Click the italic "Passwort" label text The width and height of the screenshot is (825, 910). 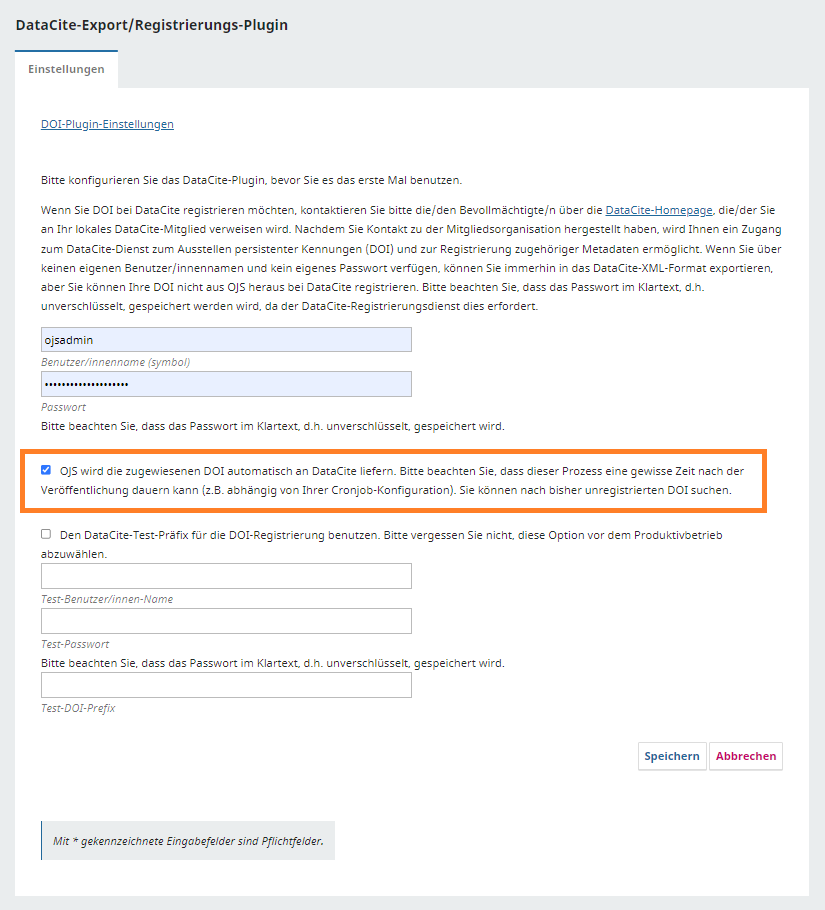[x=63, y=407]
